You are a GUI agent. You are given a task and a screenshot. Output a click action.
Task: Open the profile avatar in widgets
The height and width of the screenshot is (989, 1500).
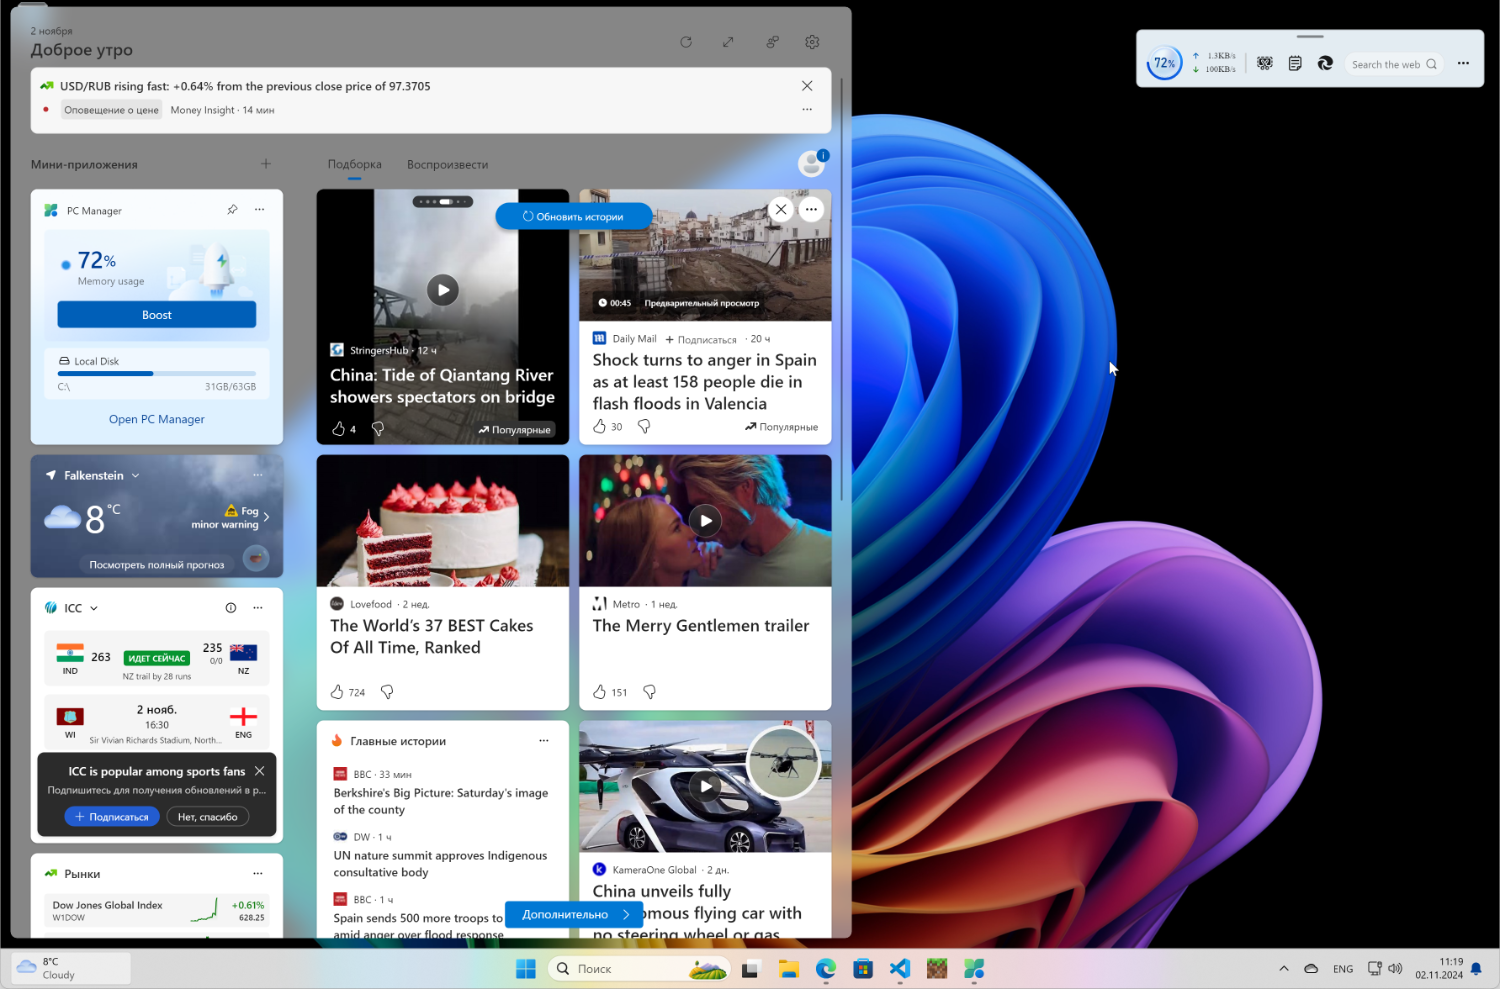(x=811, y=164)
